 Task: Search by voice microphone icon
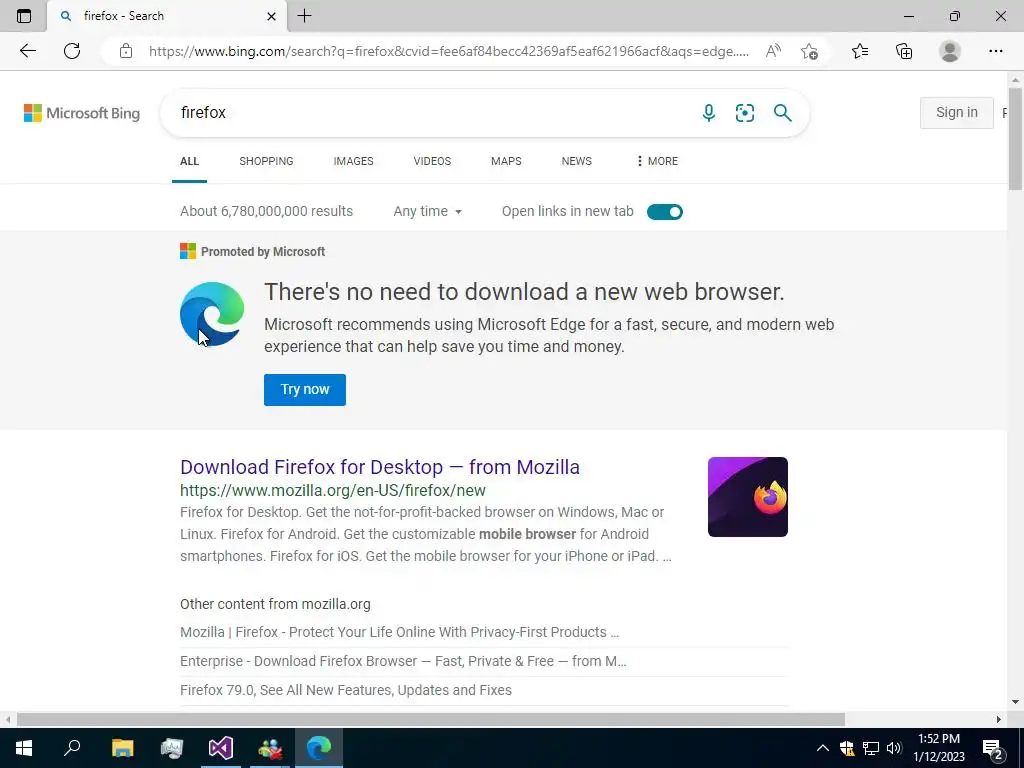click(x=709, y=113)
